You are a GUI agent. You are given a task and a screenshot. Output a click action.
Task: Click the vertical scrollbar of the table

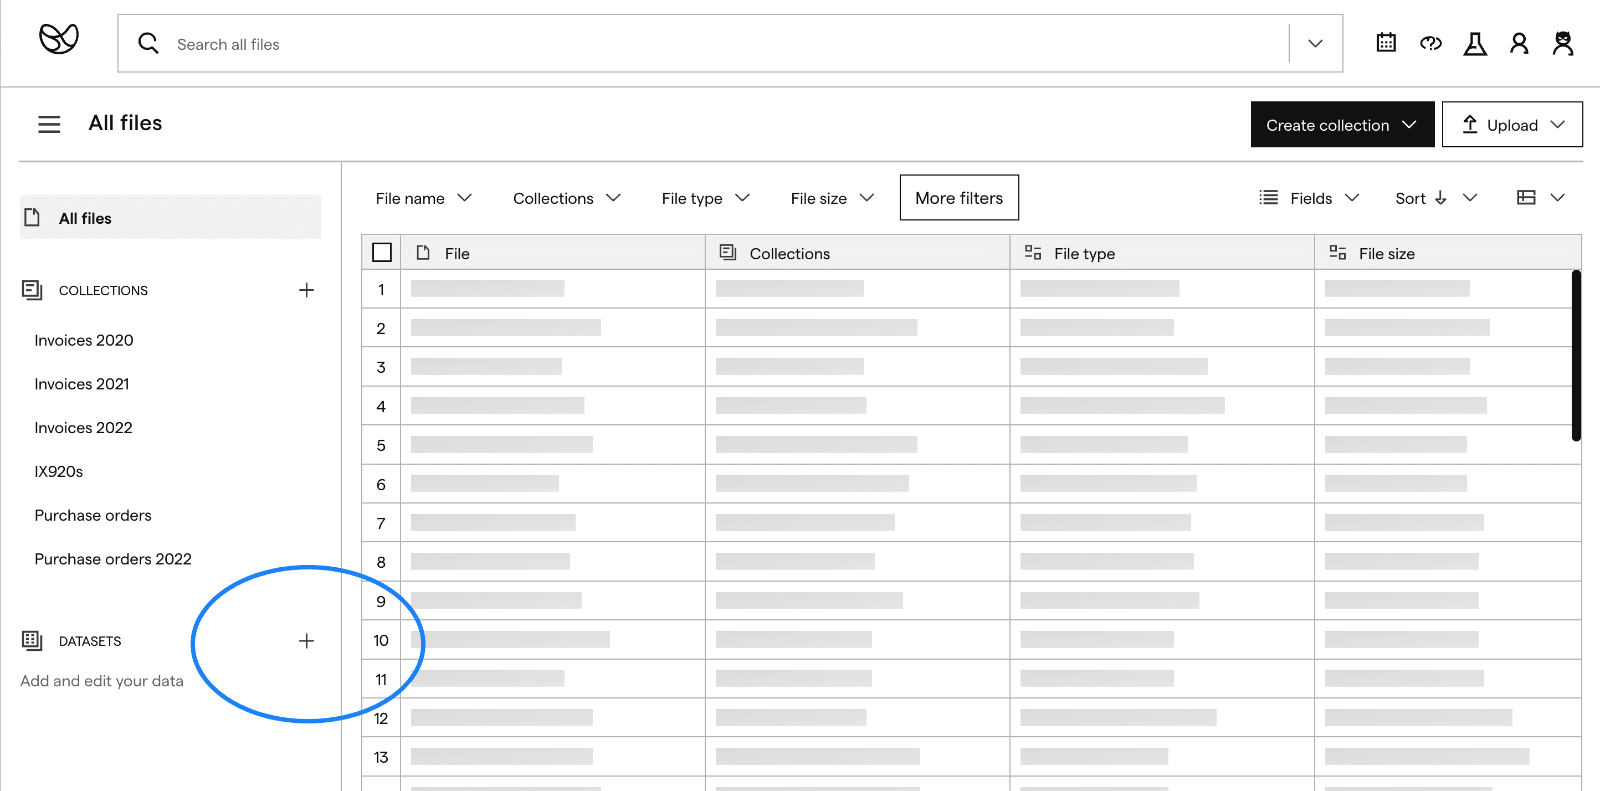tap(1576, 355)
